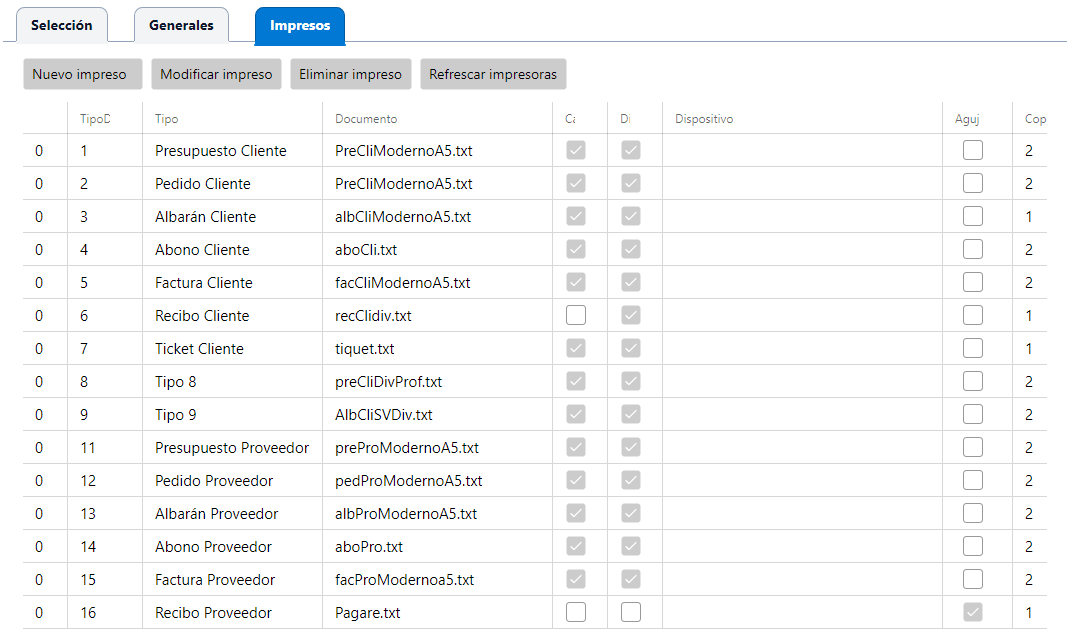Click document recClidiv.txt
This screenshot has width=1070, height=630.
(x=373, y=316)
